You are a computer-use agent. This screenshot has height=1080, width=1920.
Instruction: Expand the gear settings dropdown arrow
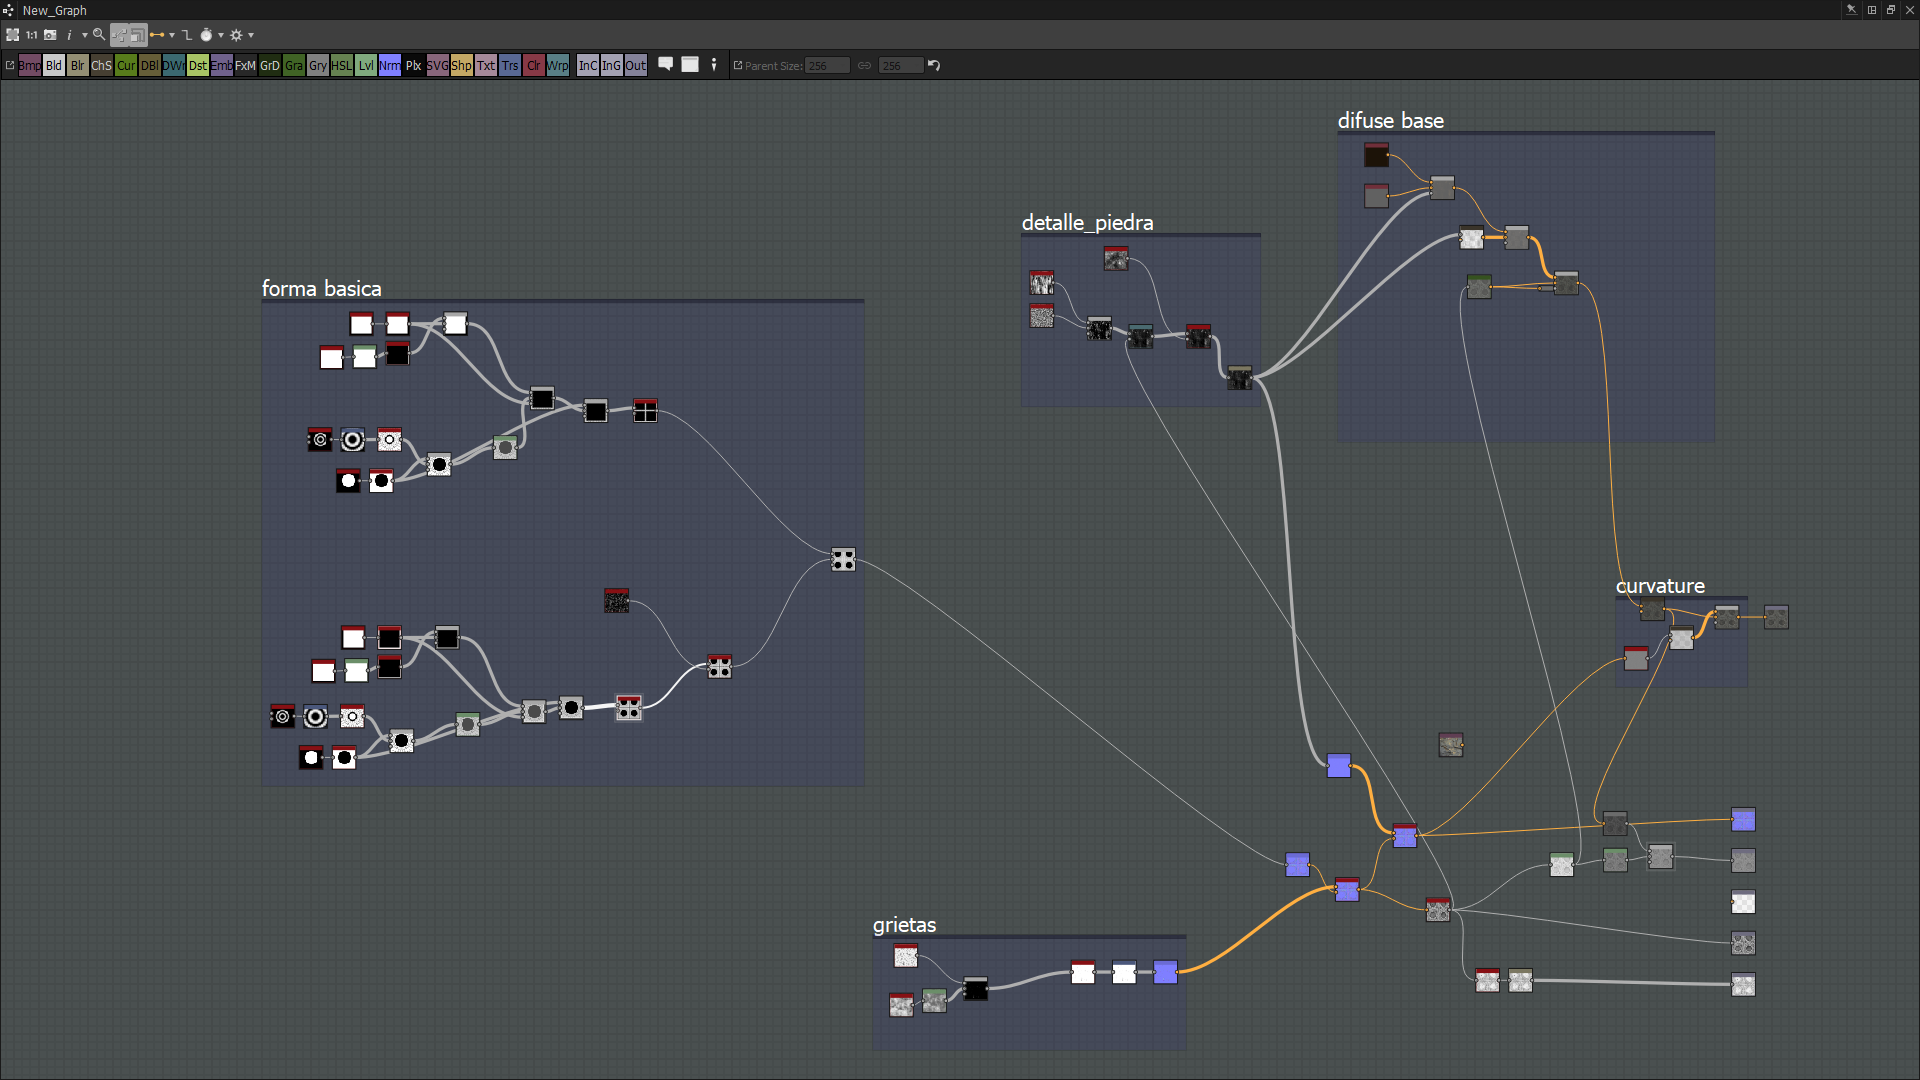251,35
